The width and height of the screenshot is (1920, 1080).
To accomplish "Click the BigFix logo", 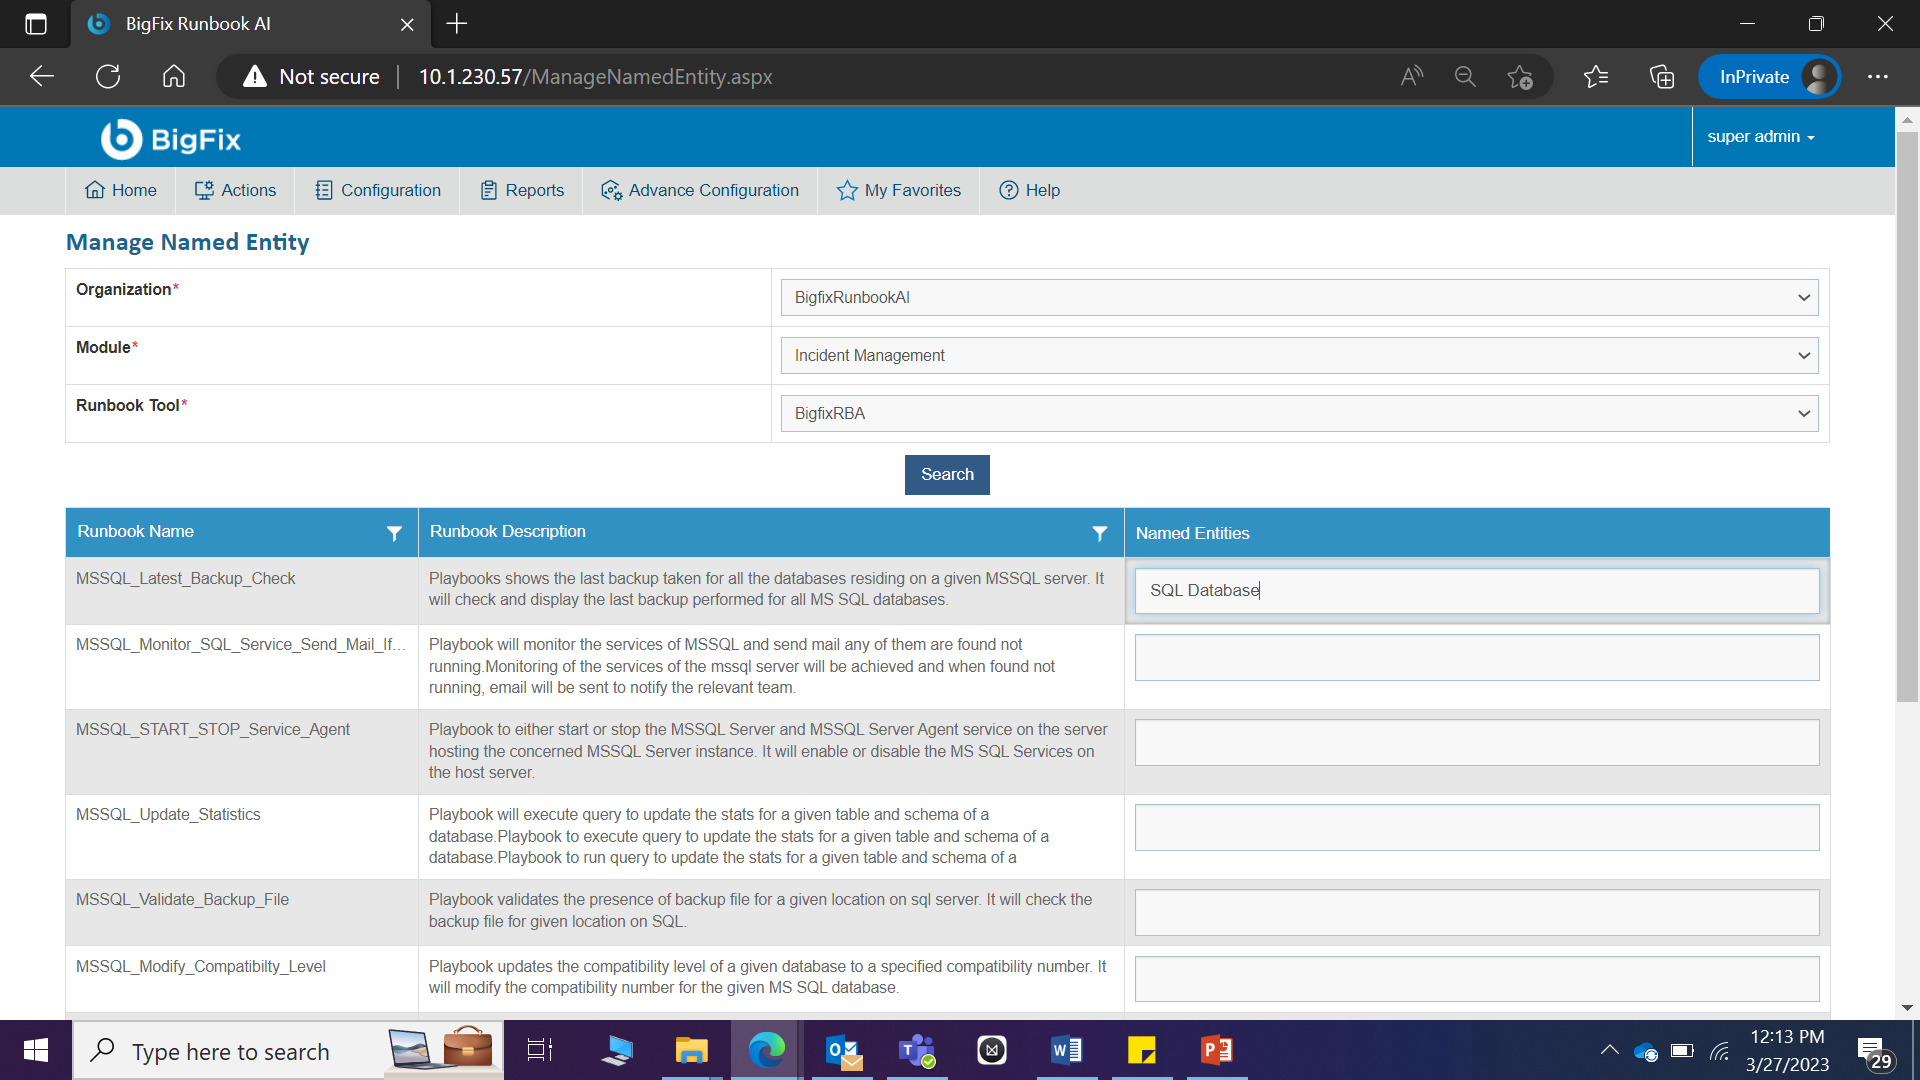I will (171, 139).
